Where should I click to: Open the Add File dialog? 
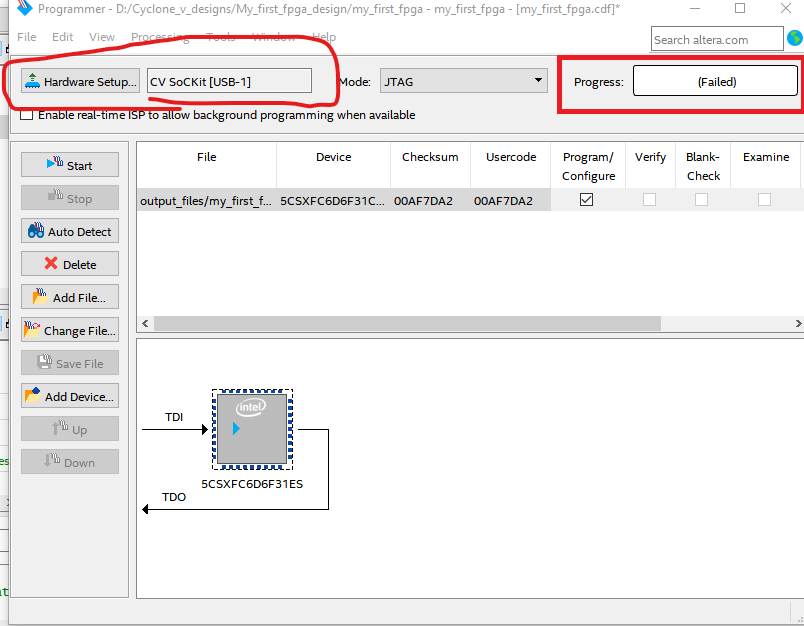point(70,297)
